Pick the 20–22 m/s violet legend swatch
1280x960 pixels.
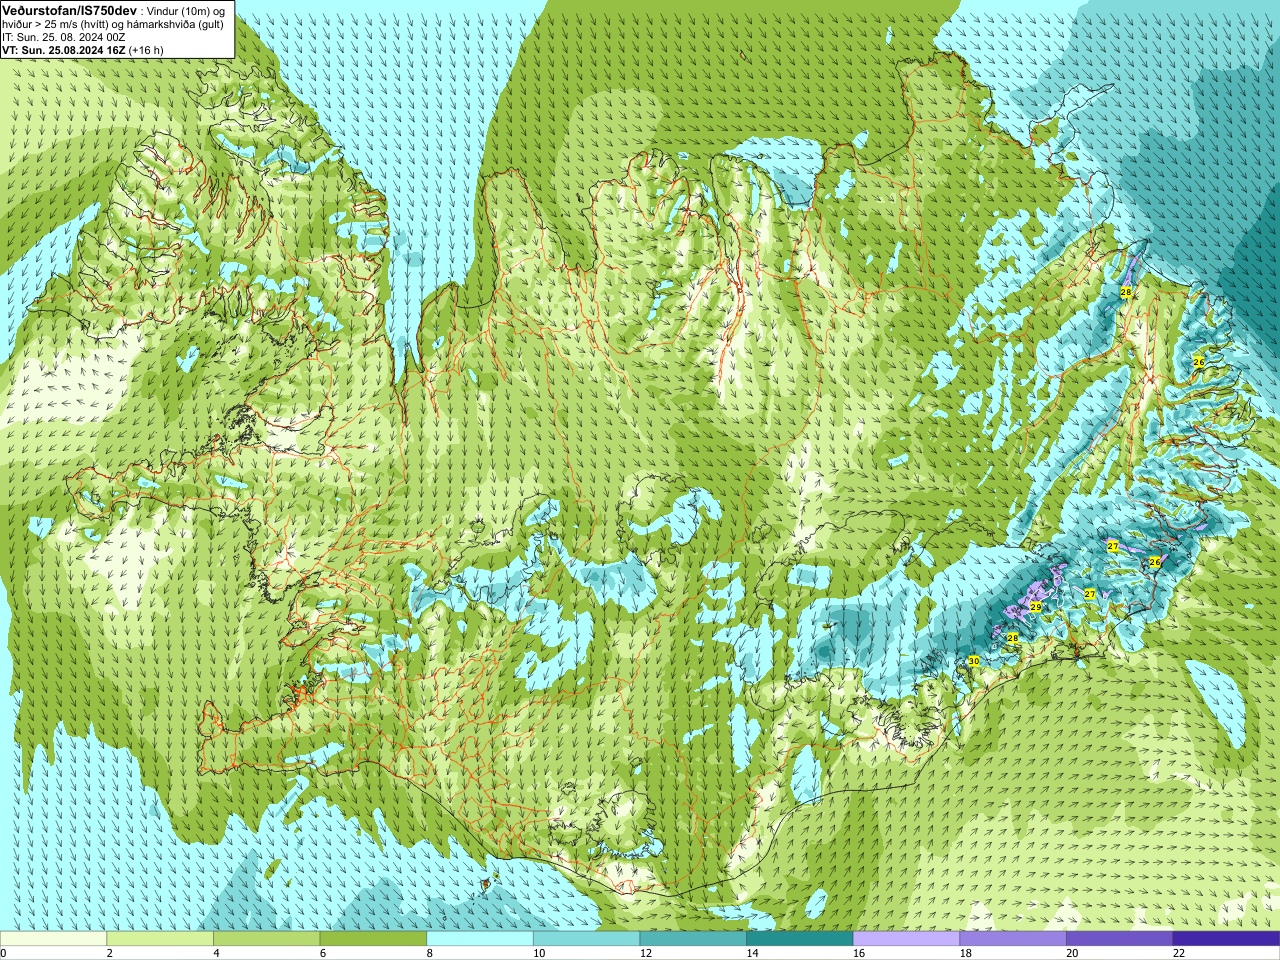coord(1120,939)
